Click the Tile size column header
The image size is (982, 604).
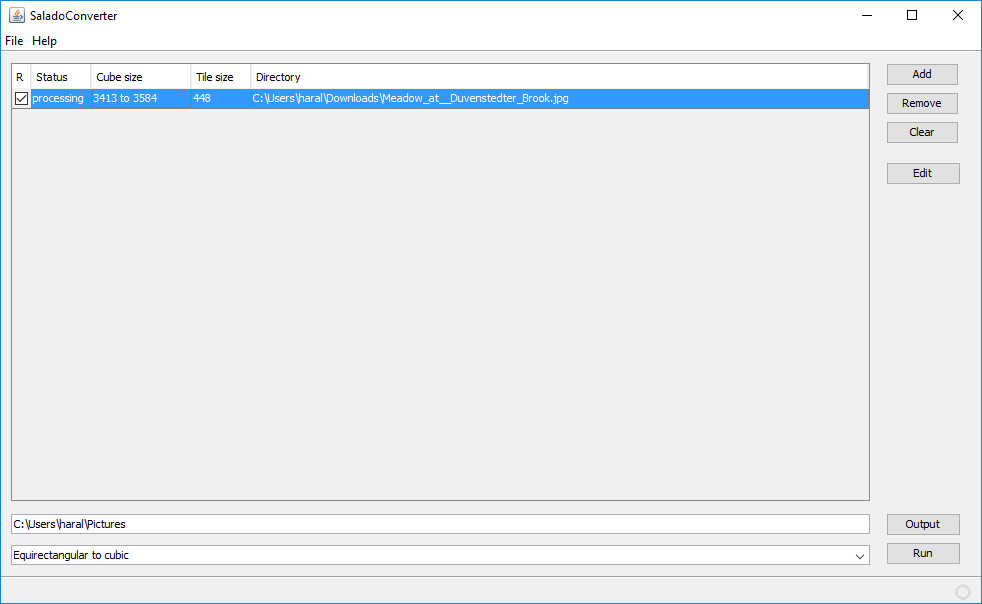point(220,77)
